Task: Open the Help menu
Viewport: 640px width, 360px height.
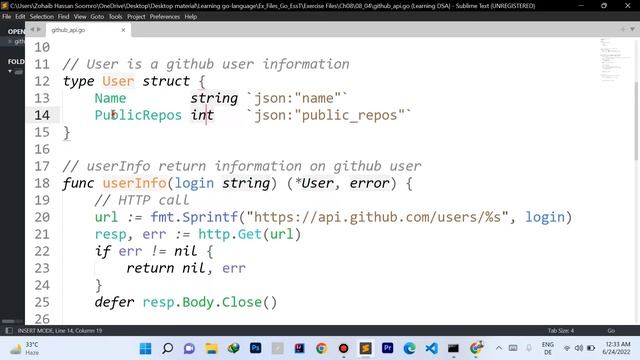Action: tap(191, 17)
